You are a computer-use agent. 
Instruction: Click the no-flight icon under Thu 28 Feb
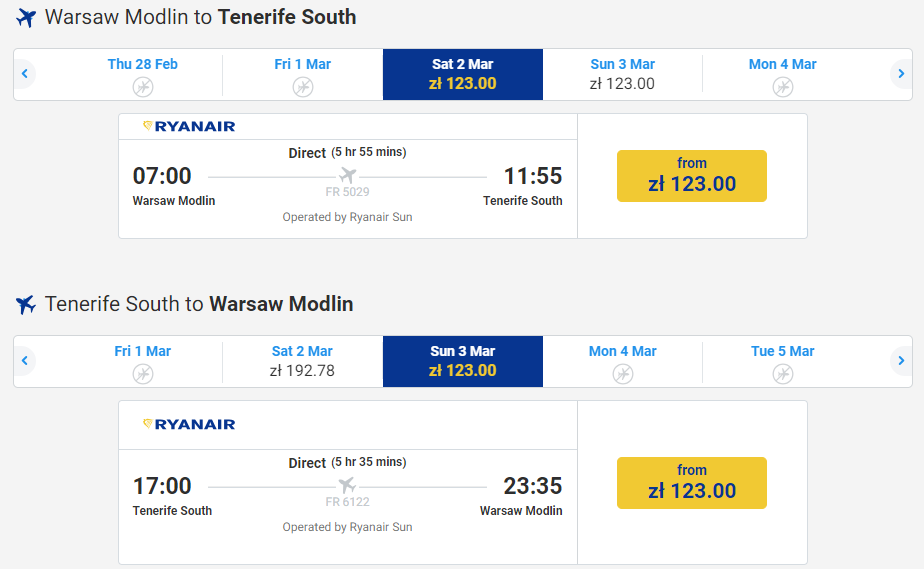click(x=143, y=87)
